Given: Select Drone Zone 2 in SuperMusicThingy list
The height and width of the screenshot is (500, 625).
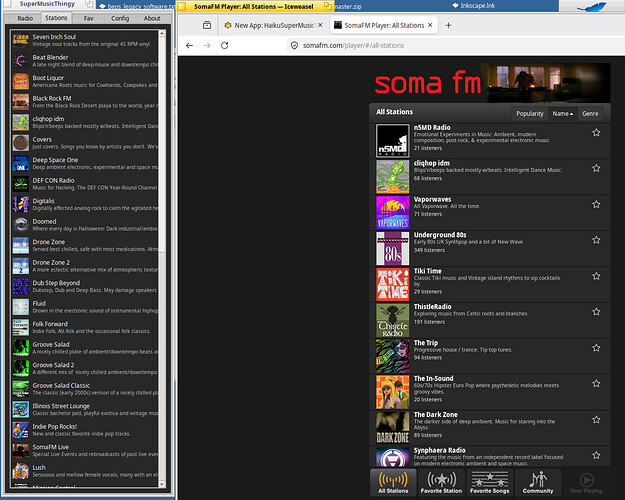Looking at the screenshot, I should [x=85, y=266].
